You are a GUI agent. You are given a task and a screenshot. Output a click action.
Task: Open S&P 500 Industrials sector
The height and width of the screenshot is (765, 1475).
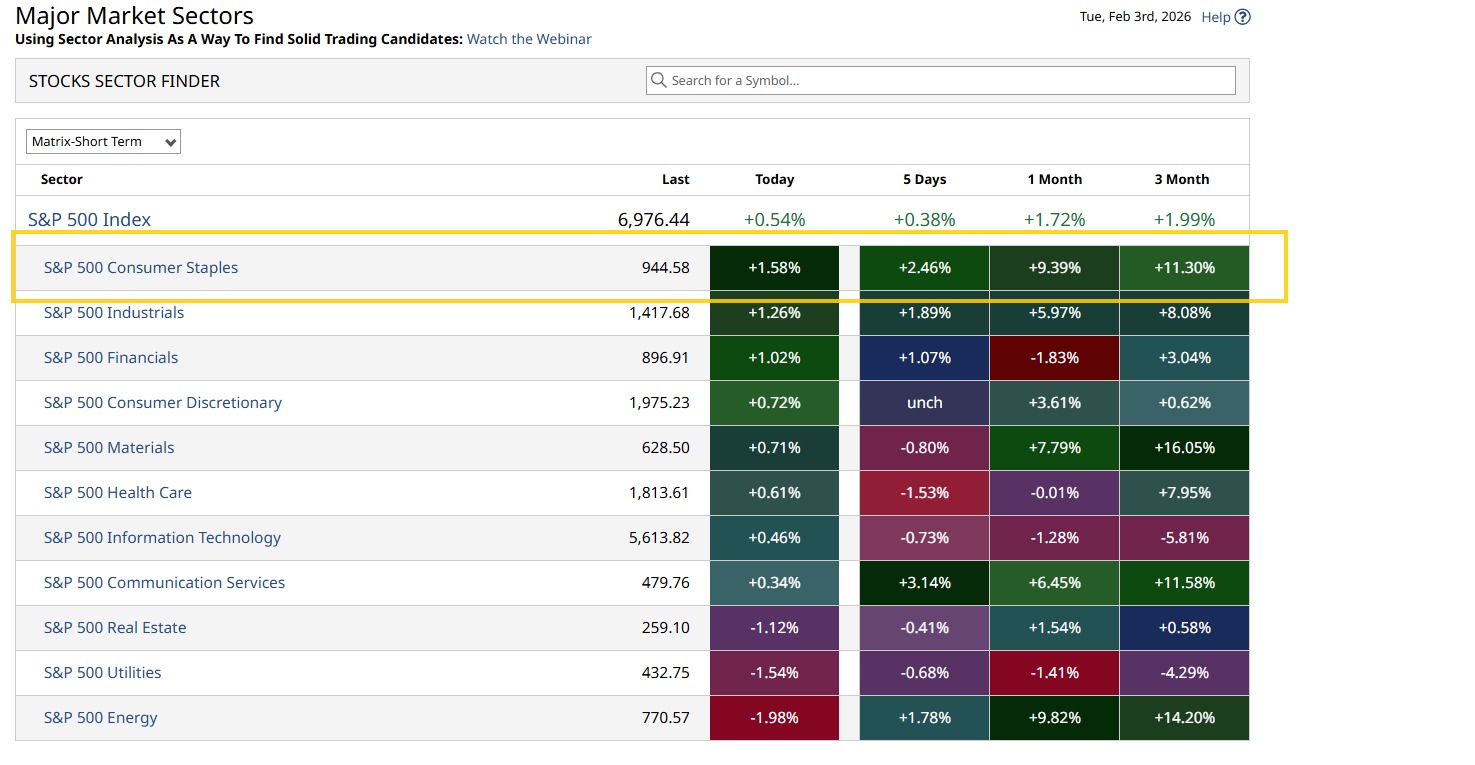point(114,313)
